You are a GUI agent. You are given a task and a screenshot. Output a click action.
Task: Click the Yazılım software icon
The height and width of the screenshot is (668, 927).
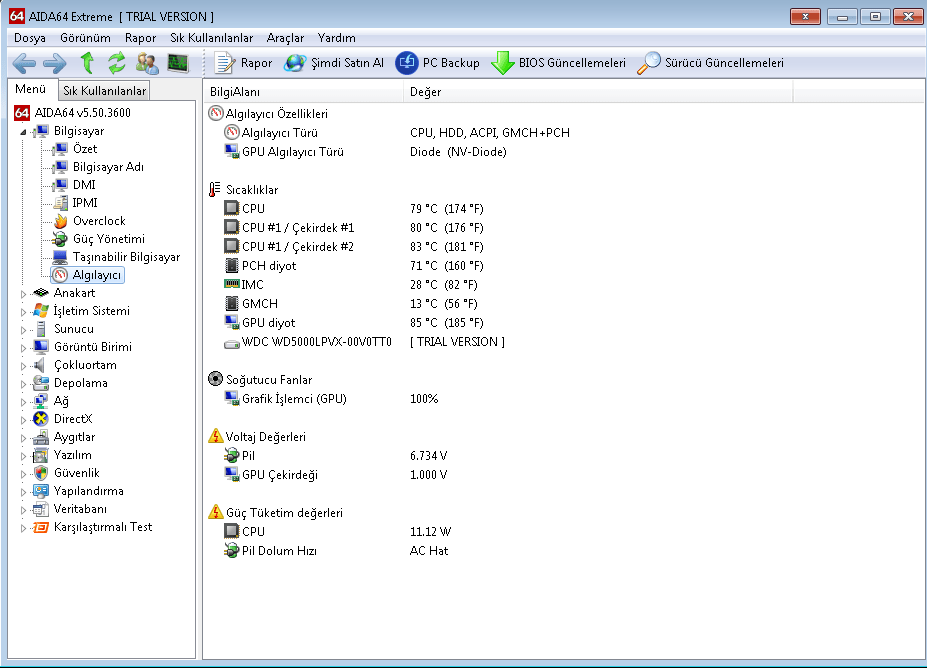(x=41, y=455)
